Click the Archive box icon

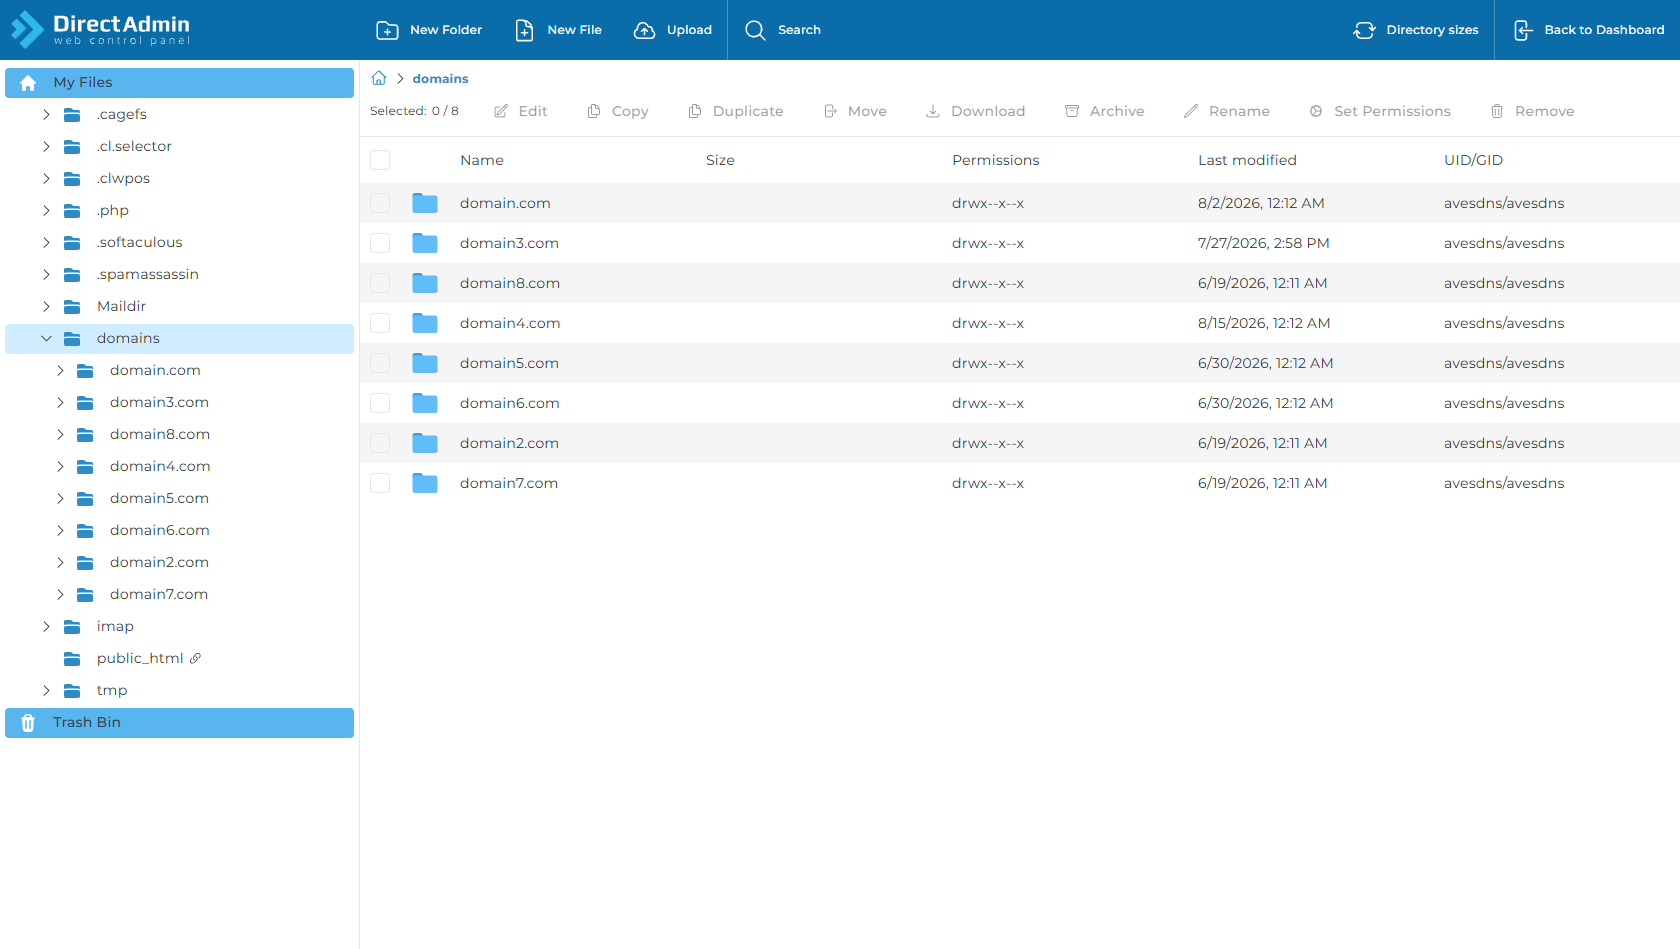point(1072,111)
